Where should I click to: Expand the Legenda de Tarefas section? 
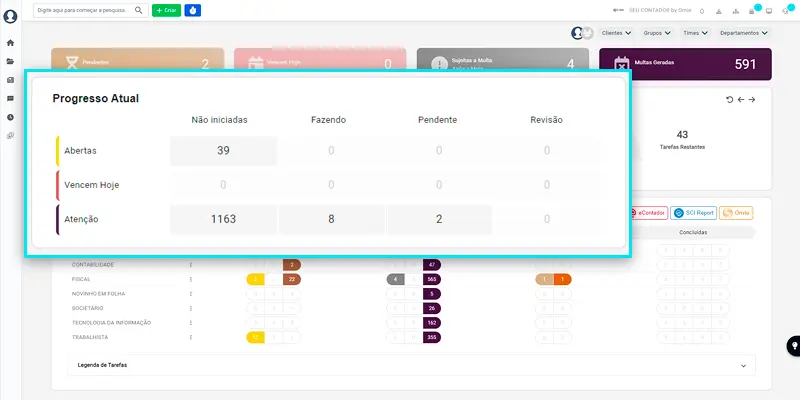410,365
